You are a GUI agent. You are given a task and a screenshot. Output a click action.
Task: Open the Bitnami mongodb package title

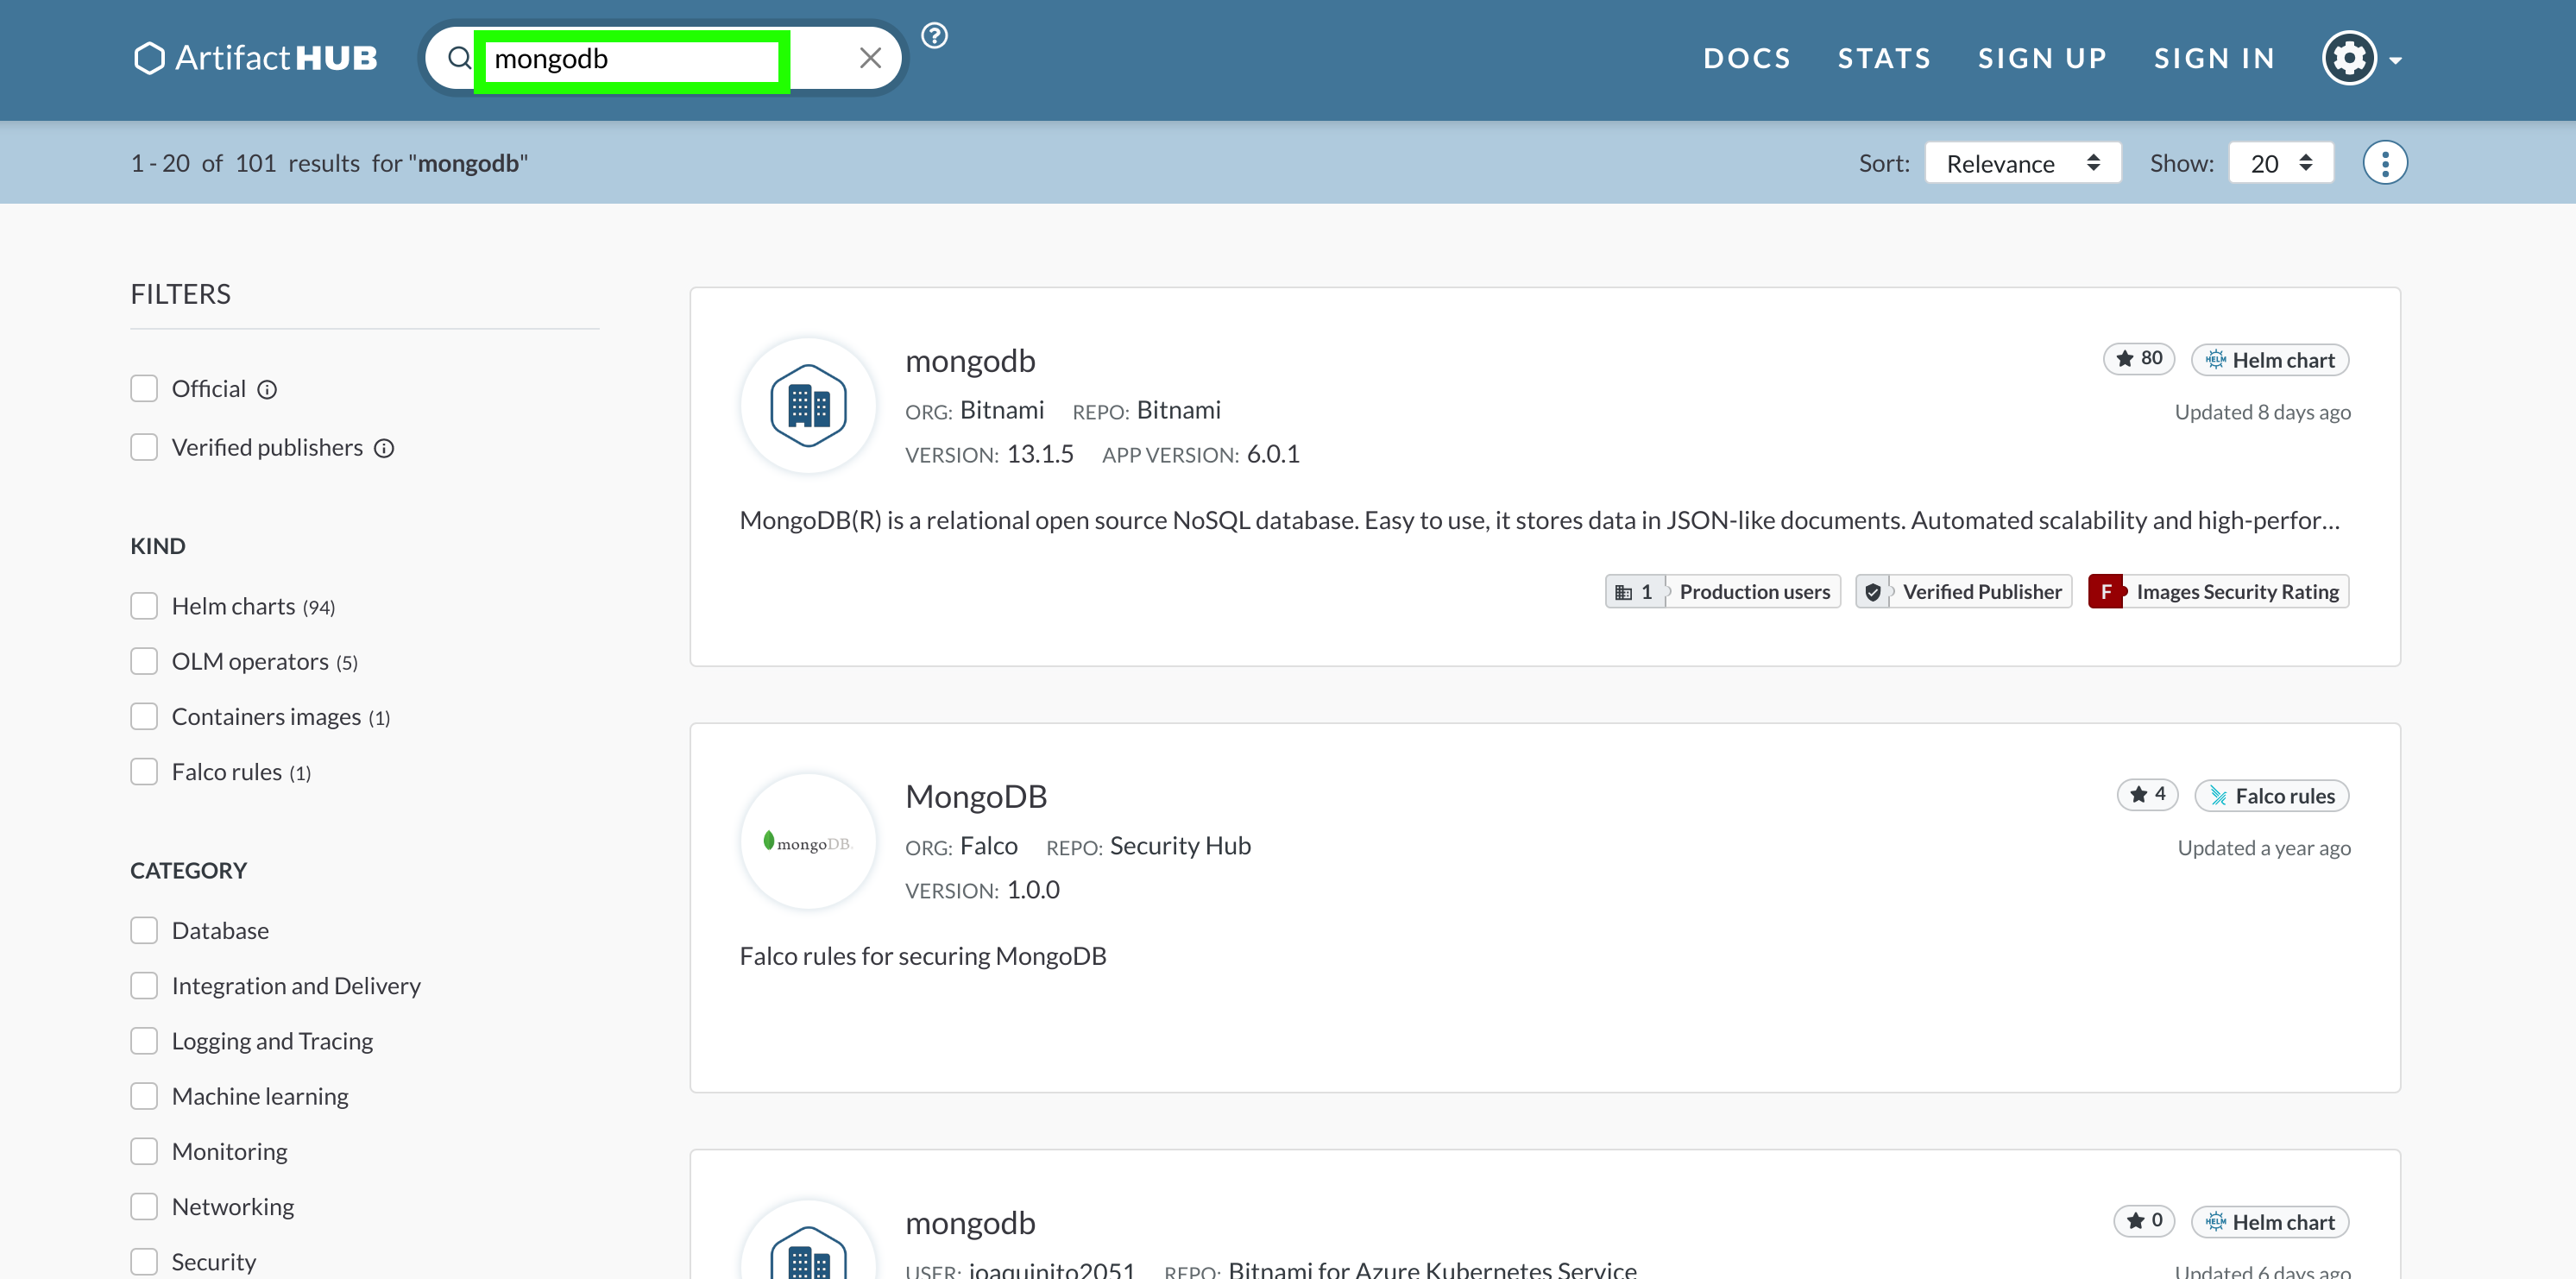coord(970,361)
